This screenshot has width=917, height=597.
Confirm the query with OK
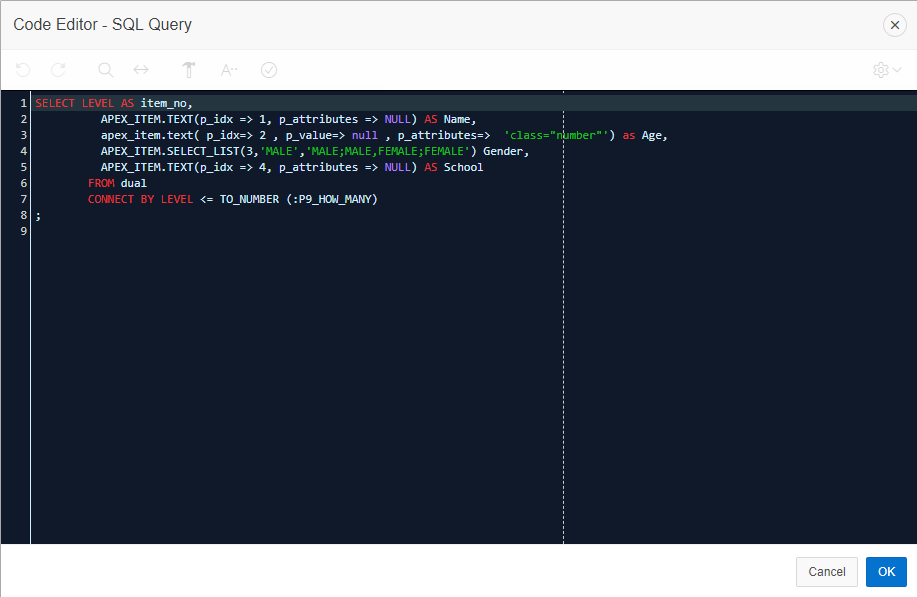pos(885,571)
